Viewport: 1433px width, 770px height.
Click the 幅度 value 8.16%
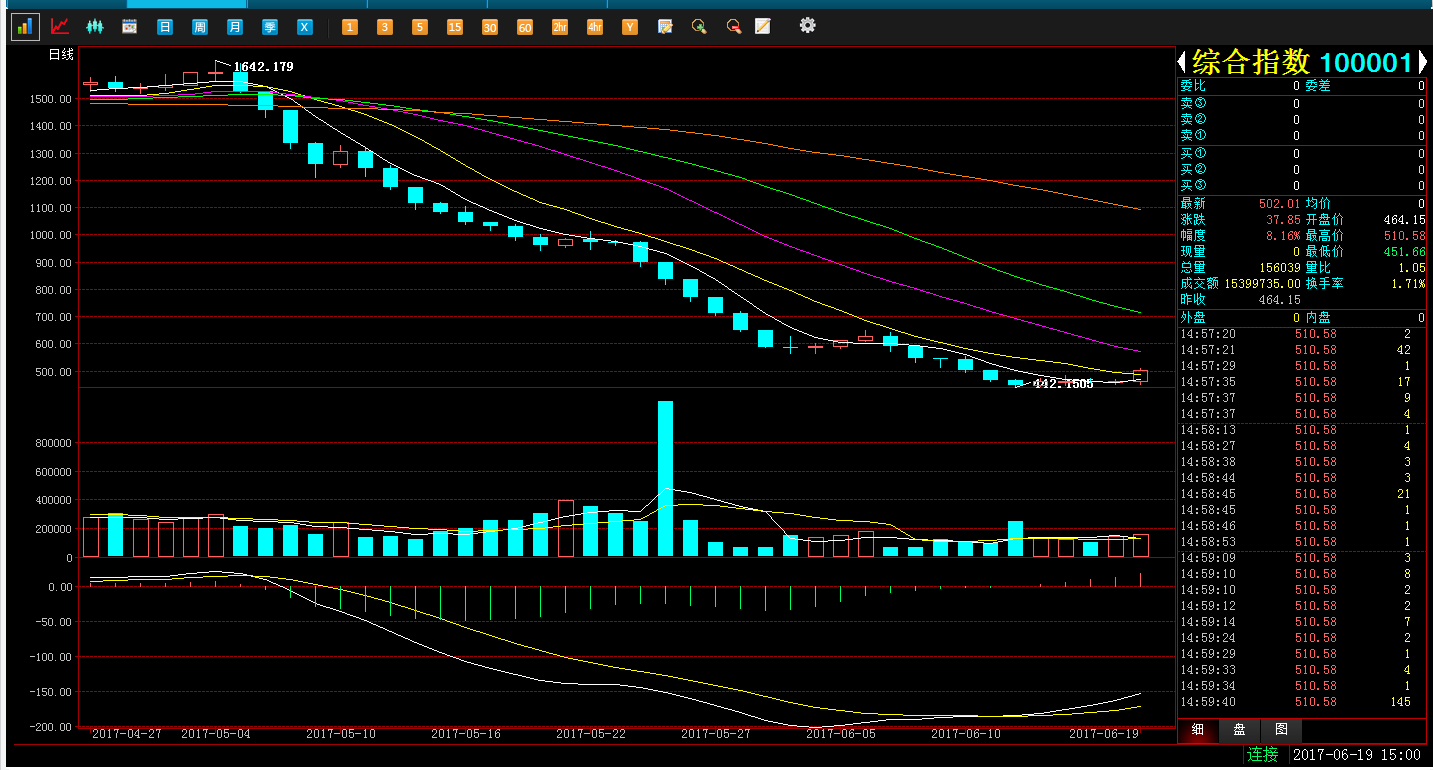[x=1282, y=236]
